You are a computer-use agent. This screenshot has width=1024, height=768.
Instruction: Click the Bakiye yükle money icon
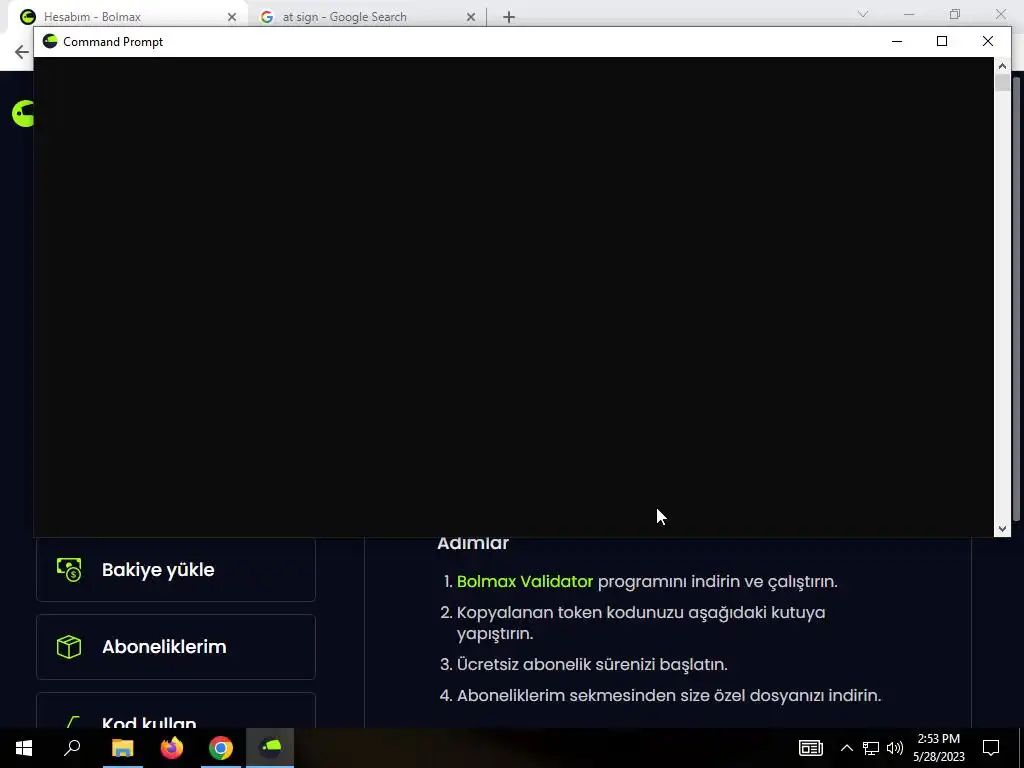(x=69, y=569)
